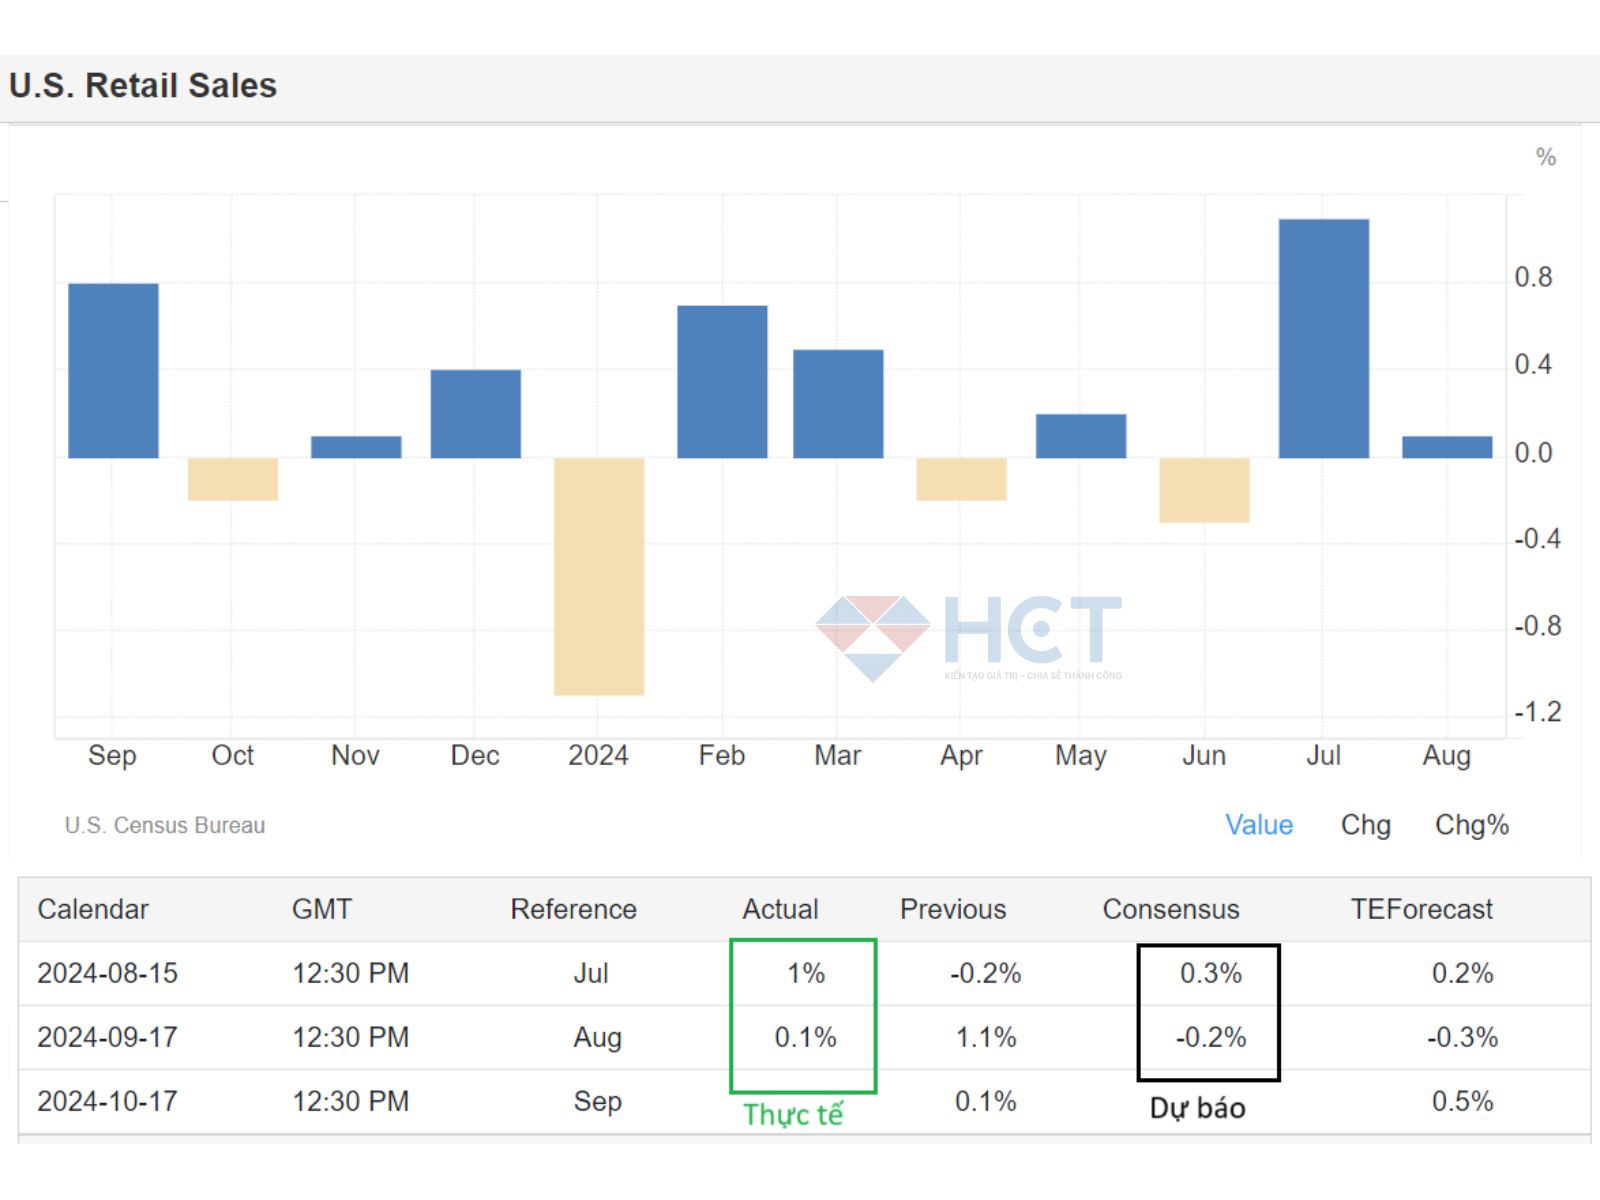1600x1200 pixels.
Task: Click the -1.2 y-axis label
Action: (1537, 712)
